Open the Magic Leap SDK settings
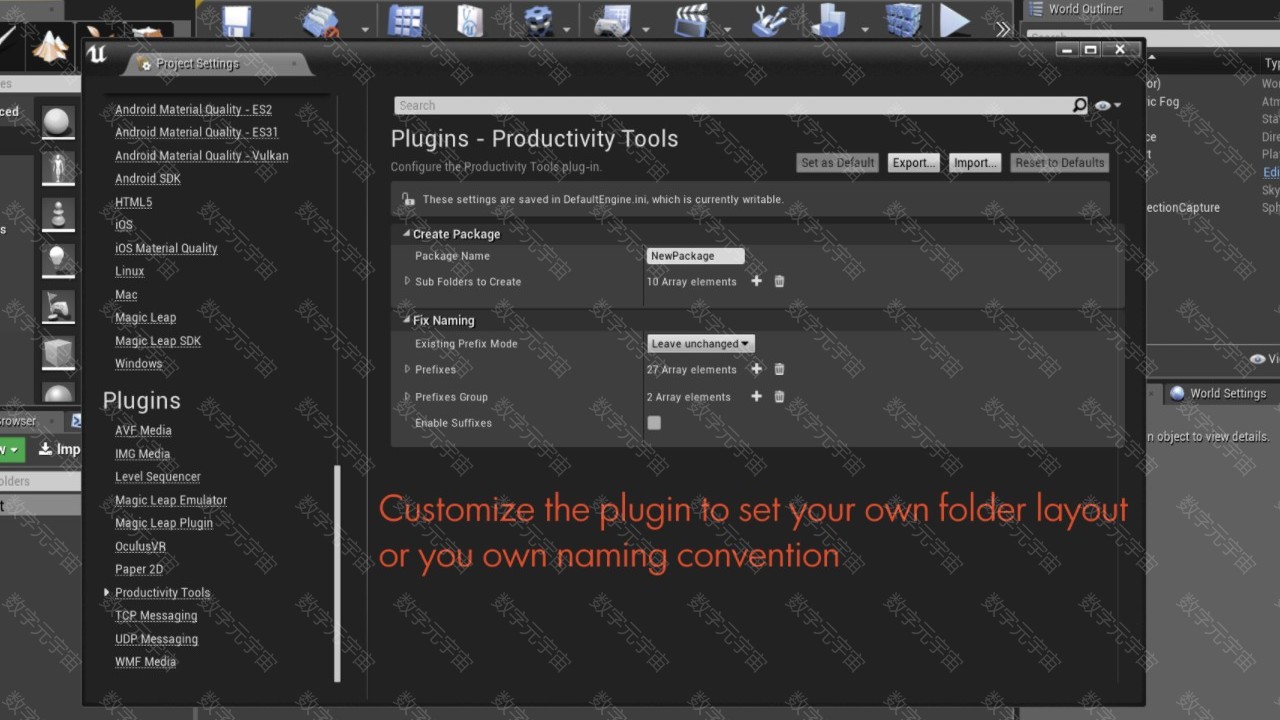 click(x=158, y=341)
